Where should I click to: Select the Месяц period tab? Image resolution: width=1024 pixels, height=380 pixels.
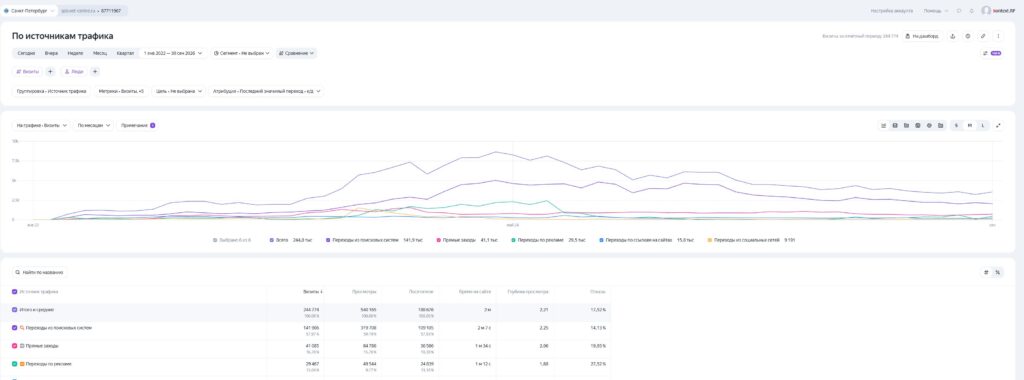click(x=100, y=54)
